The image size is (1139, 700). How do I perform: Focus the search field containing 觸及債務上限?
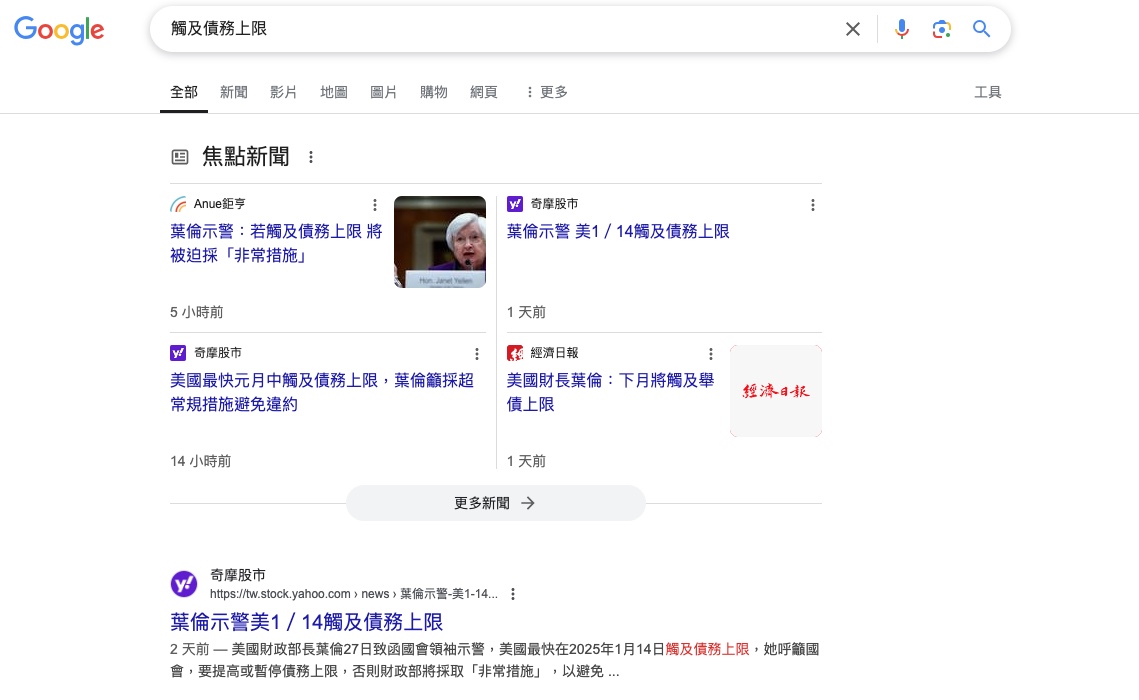click(501, 29)
